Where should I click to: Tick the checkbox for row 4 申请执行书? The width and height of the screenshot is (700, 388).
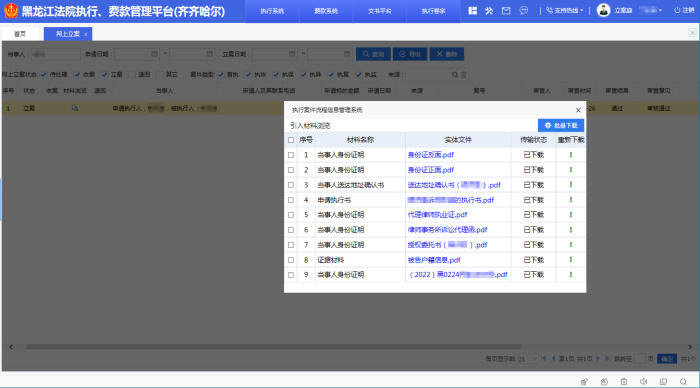291,200
